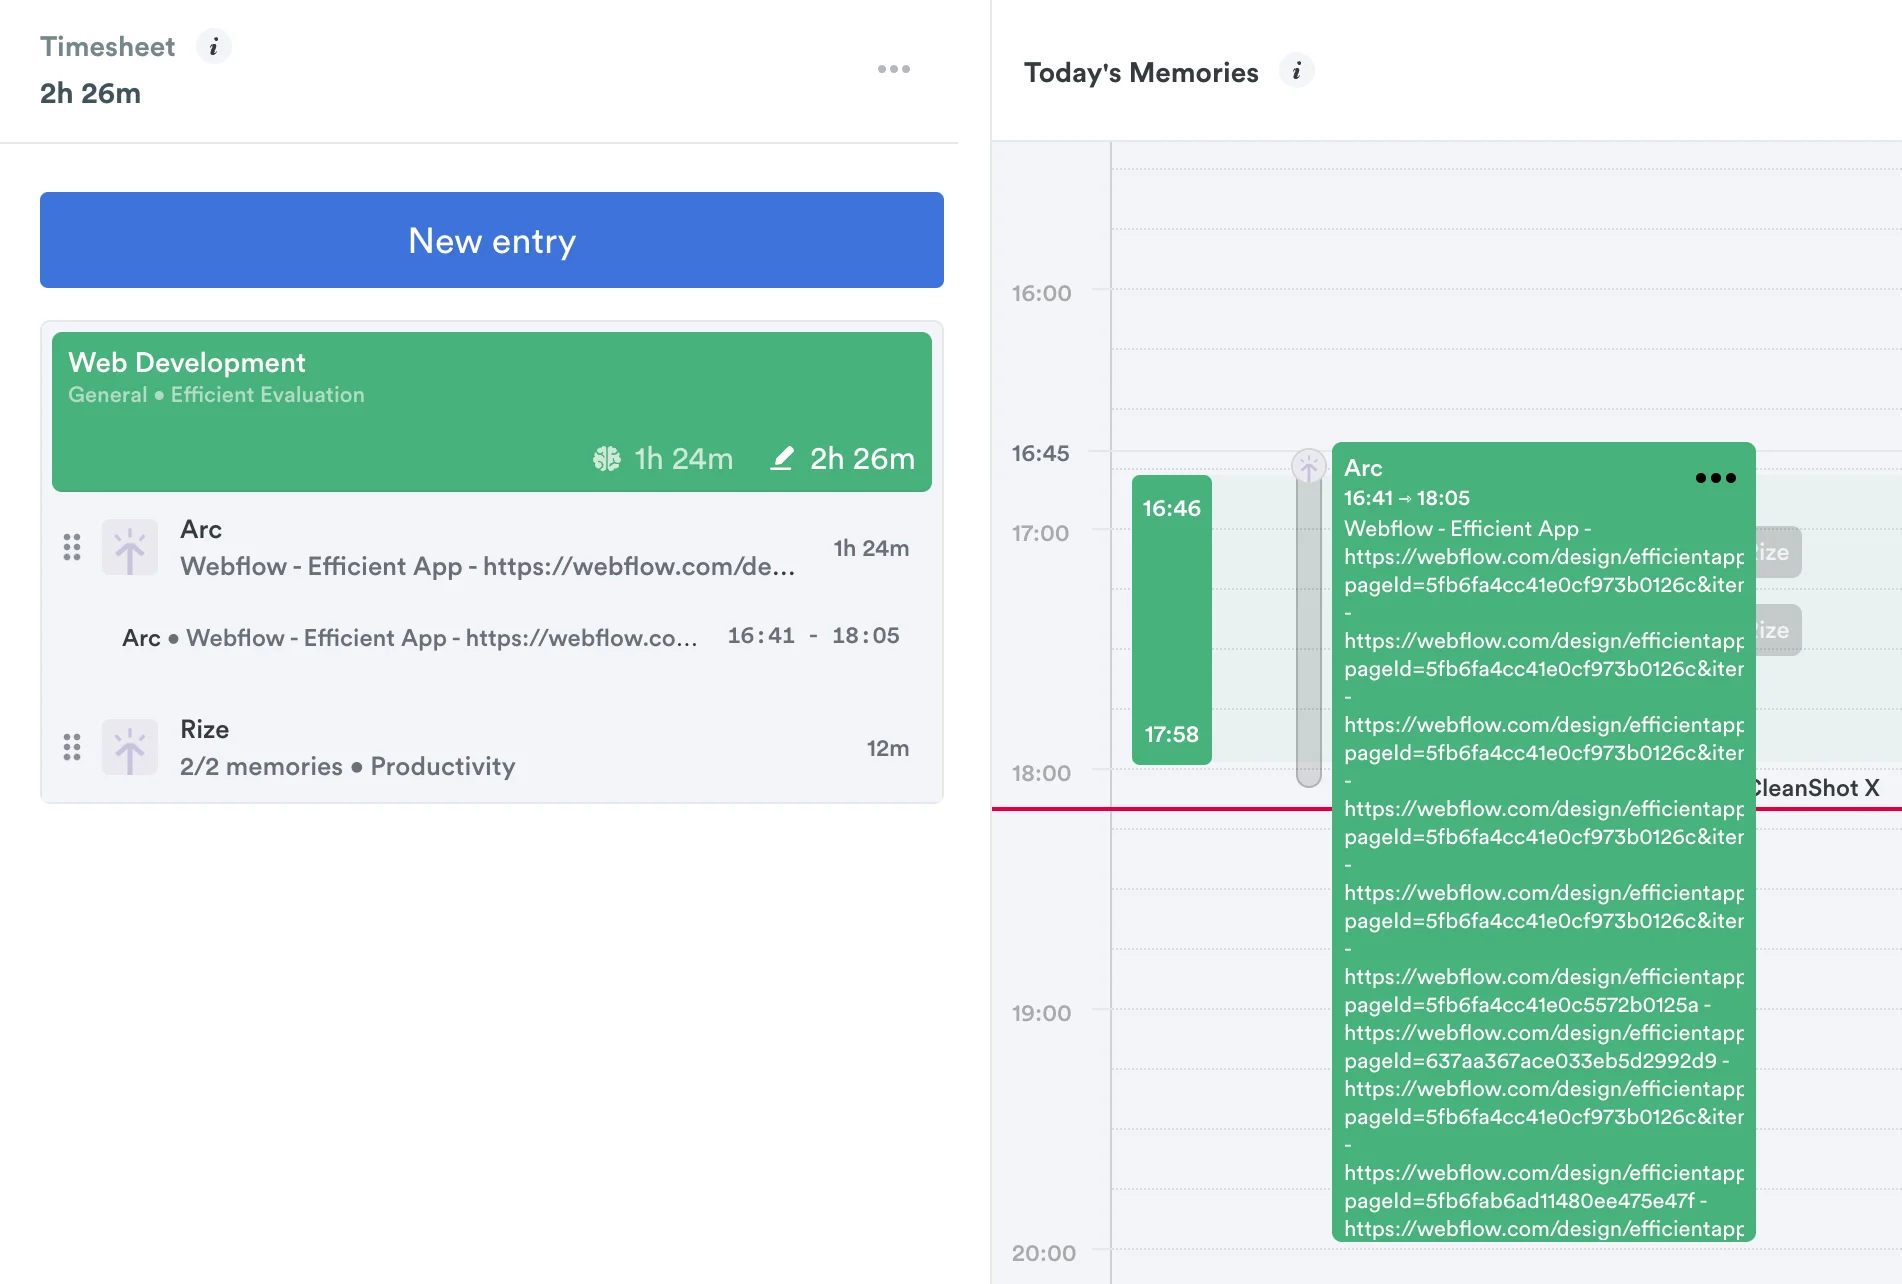Grab the drag handle of the Rize row
This screenshot has height=1284, width=1902.
[72, 747]
